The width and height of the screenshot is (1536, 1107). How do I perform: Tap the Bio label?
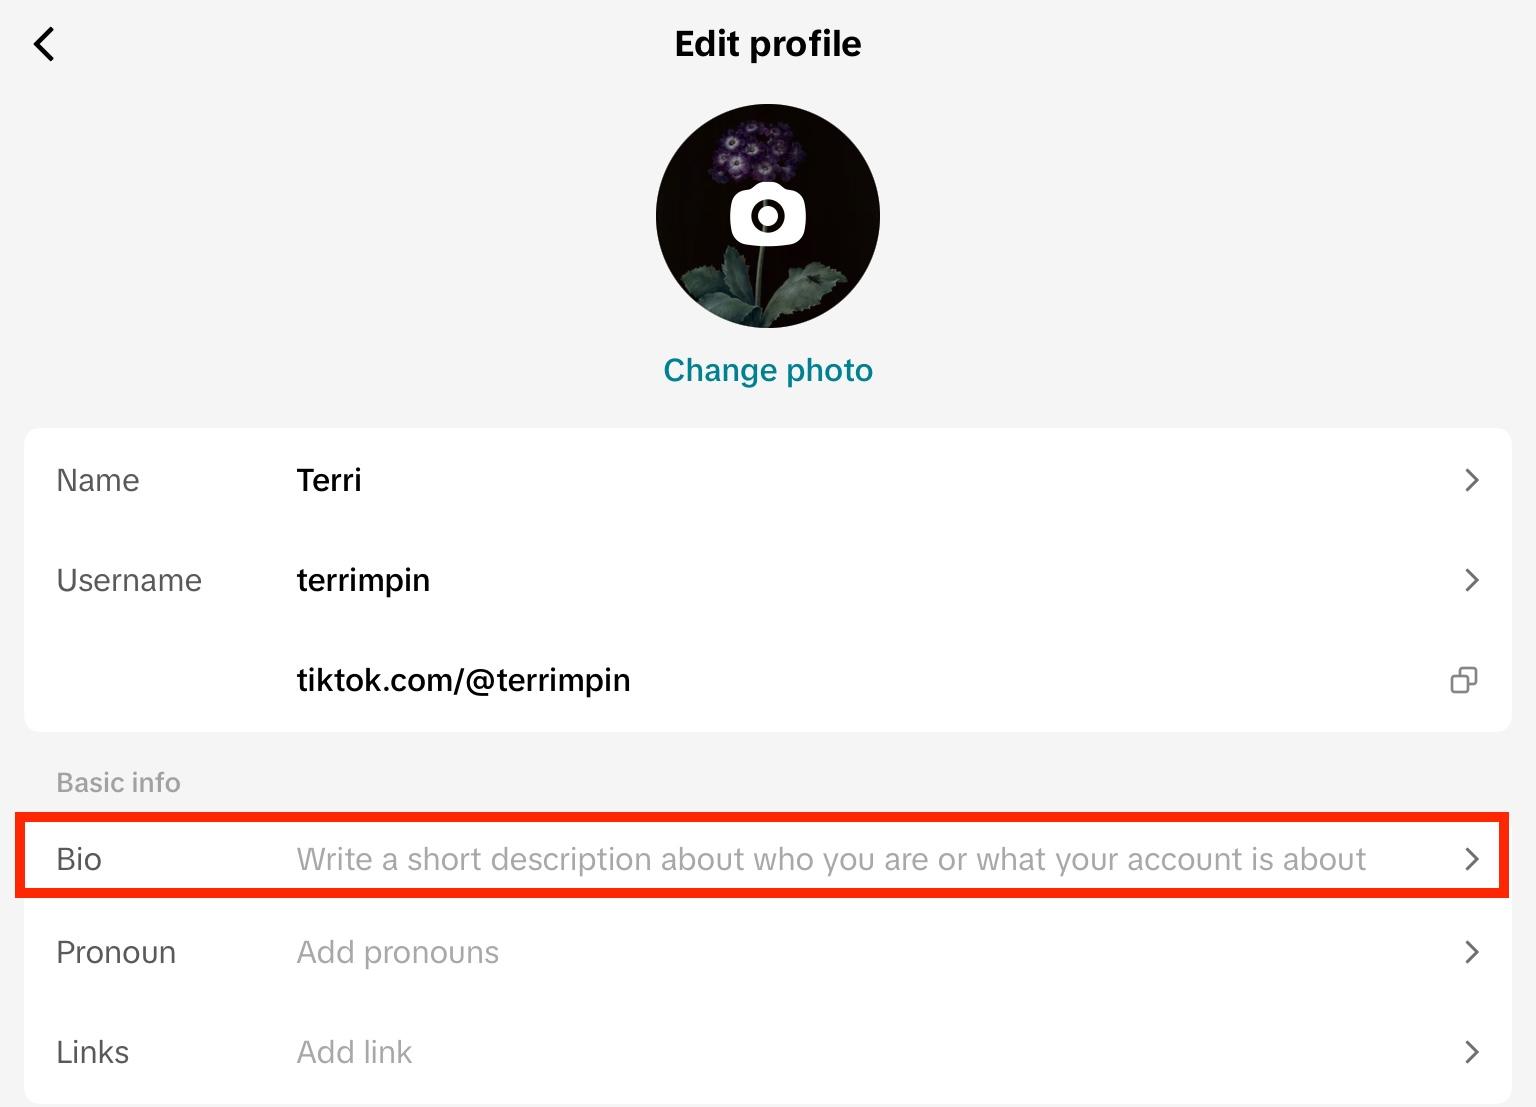coord(79,859)
